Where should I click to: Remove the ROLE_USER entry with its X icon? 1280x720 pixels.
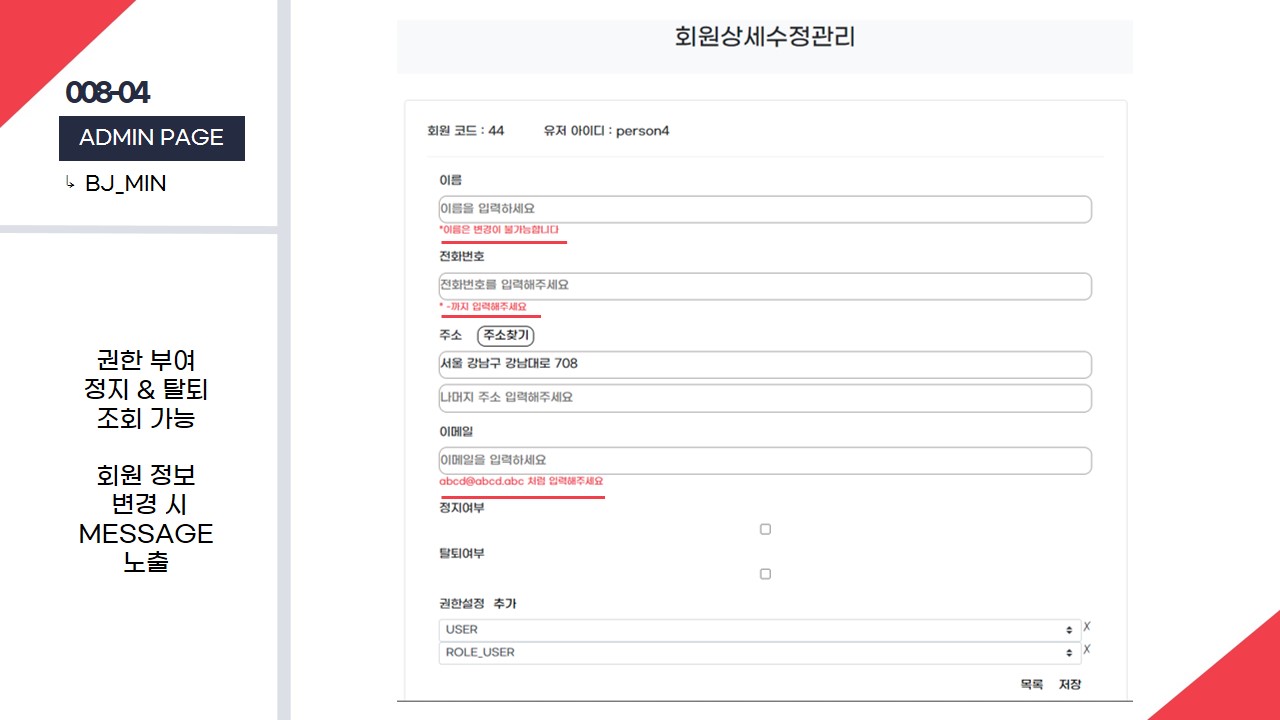[1087, 650]
